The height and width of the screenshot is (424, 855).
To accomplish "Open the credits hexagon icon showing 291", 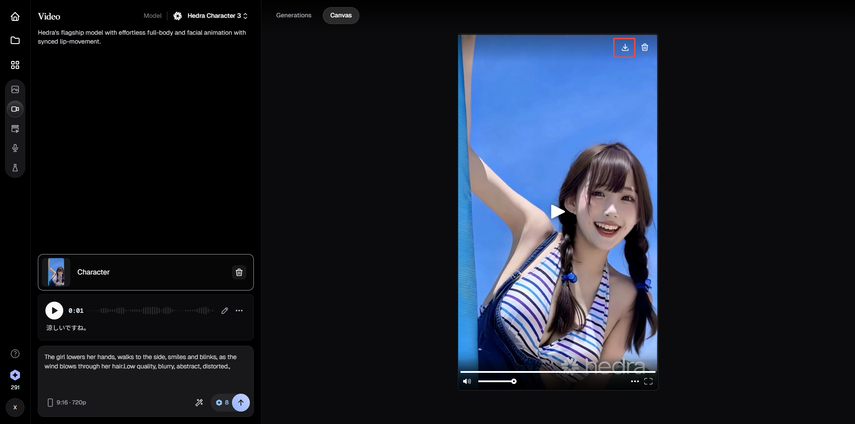I will pyautogui.click(x=15, y=375).
